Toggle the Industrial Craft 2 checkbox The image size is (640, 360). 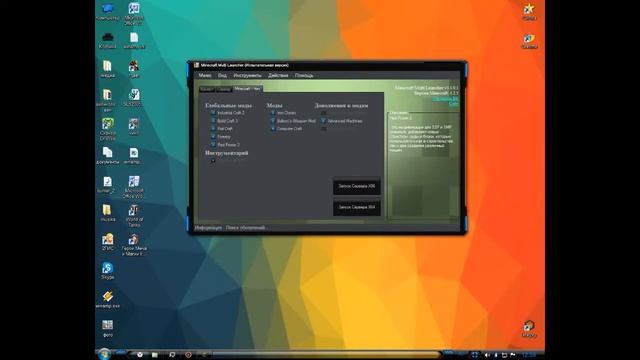[x=213, y=112]
